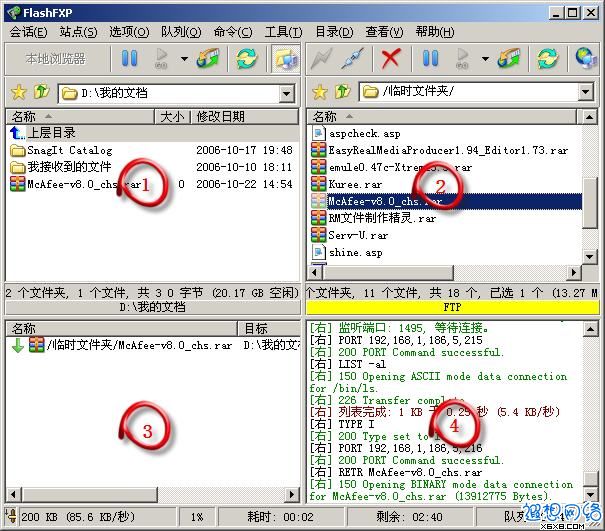Click the yellow FTP status bar
Image resolution: width=605 pixels, height=531 pixels.
coord(453,308)
